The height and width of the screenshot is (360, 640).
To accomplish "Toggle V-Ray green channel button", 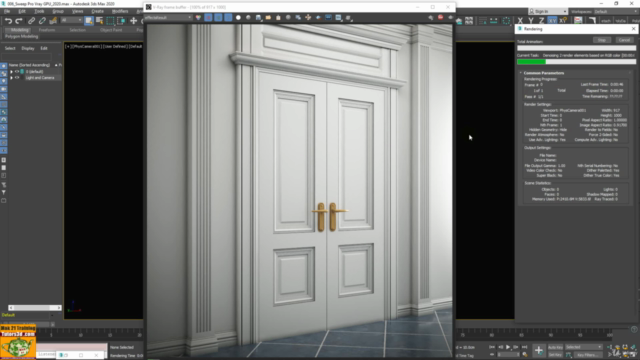I will pyautogui.click(x=218, y=18).
